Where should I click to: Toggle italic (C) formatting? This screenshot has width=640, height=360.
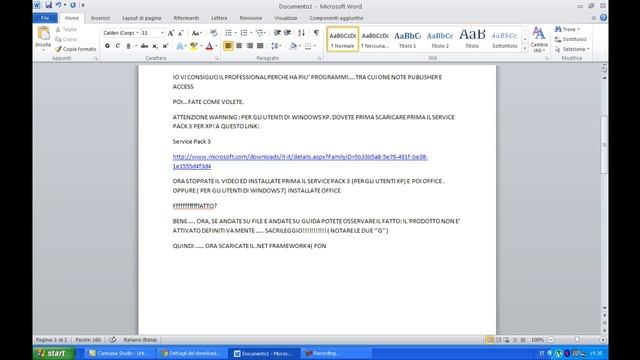click(x=118, y=46)
